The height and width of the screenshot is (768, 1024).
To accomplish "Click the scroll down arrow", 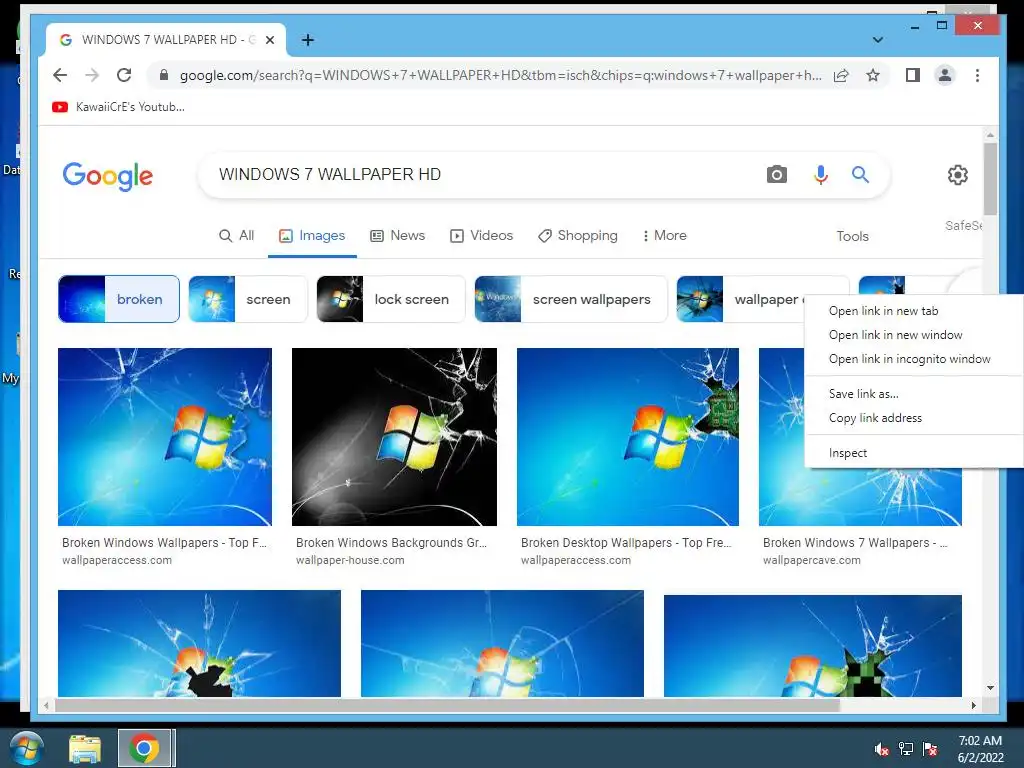I will (x=990, y=688).
